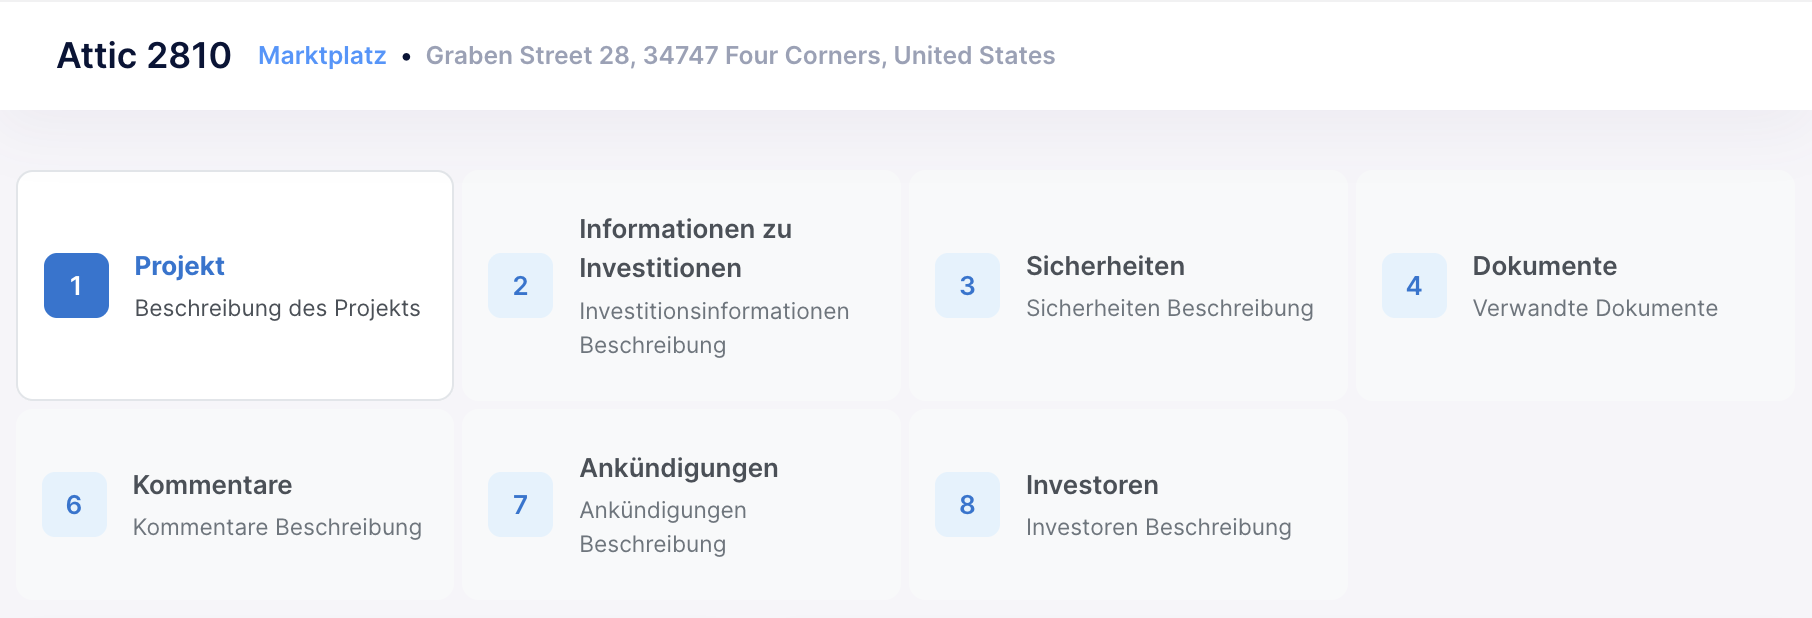Switch to Informationen zu Investitionen tab
This screenshot has height=618, width=1812.
pyautogui.click(x=686, y=248)
